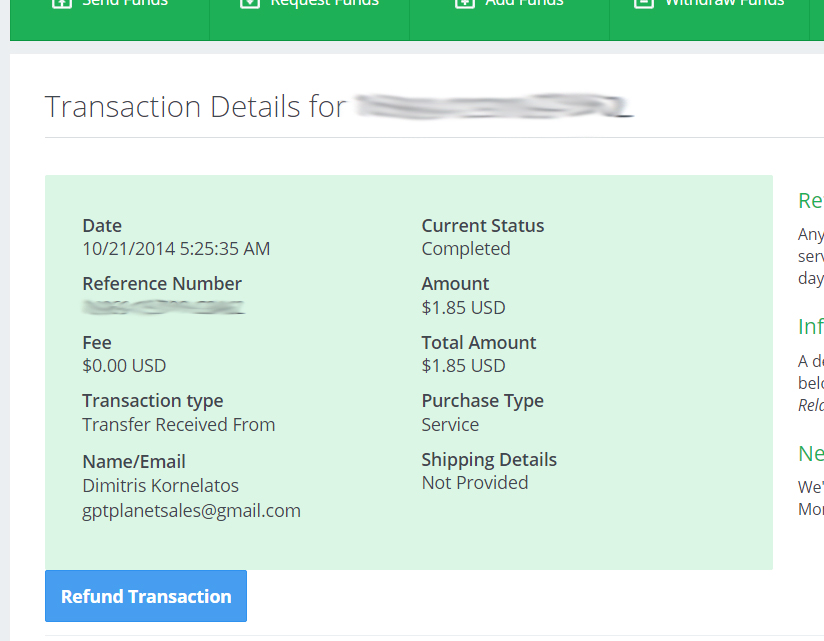This screenshot has width=824, height=641.
Task: Click the gptplanetsales@gmail.com email address
Action: point(191,510)
